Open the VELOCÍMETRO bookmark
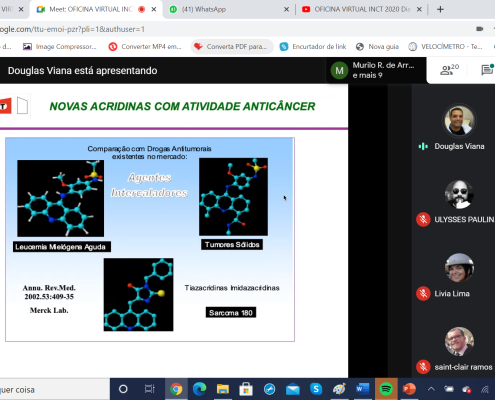495x400 pixels. [446, 47]
